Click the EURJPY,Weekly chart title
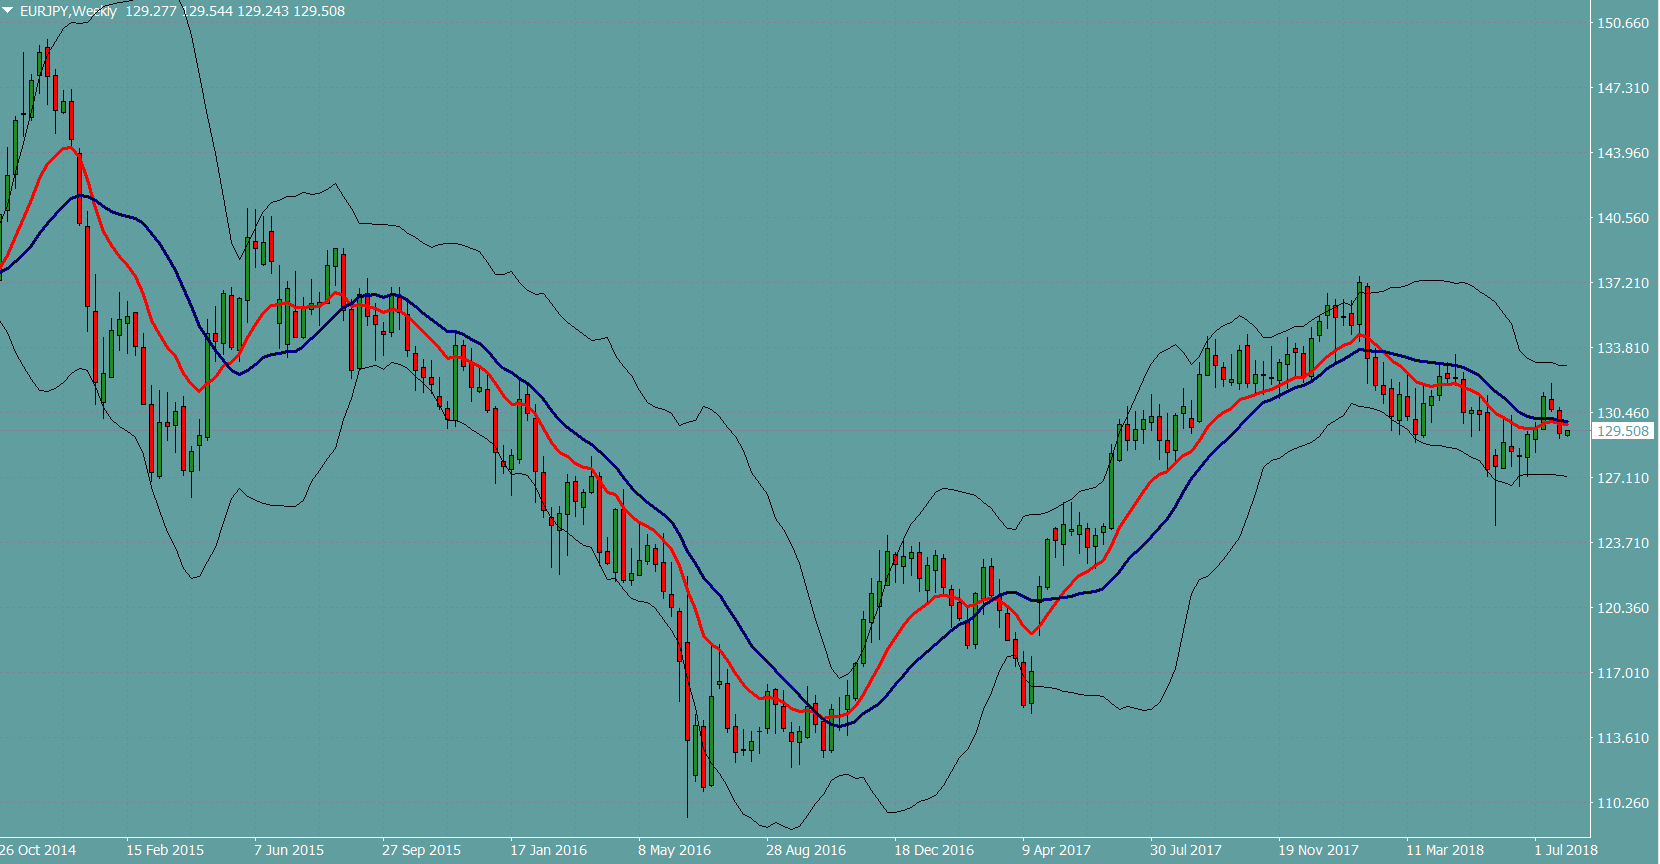This screenshot has height=864, width=1660. (68, 11)
